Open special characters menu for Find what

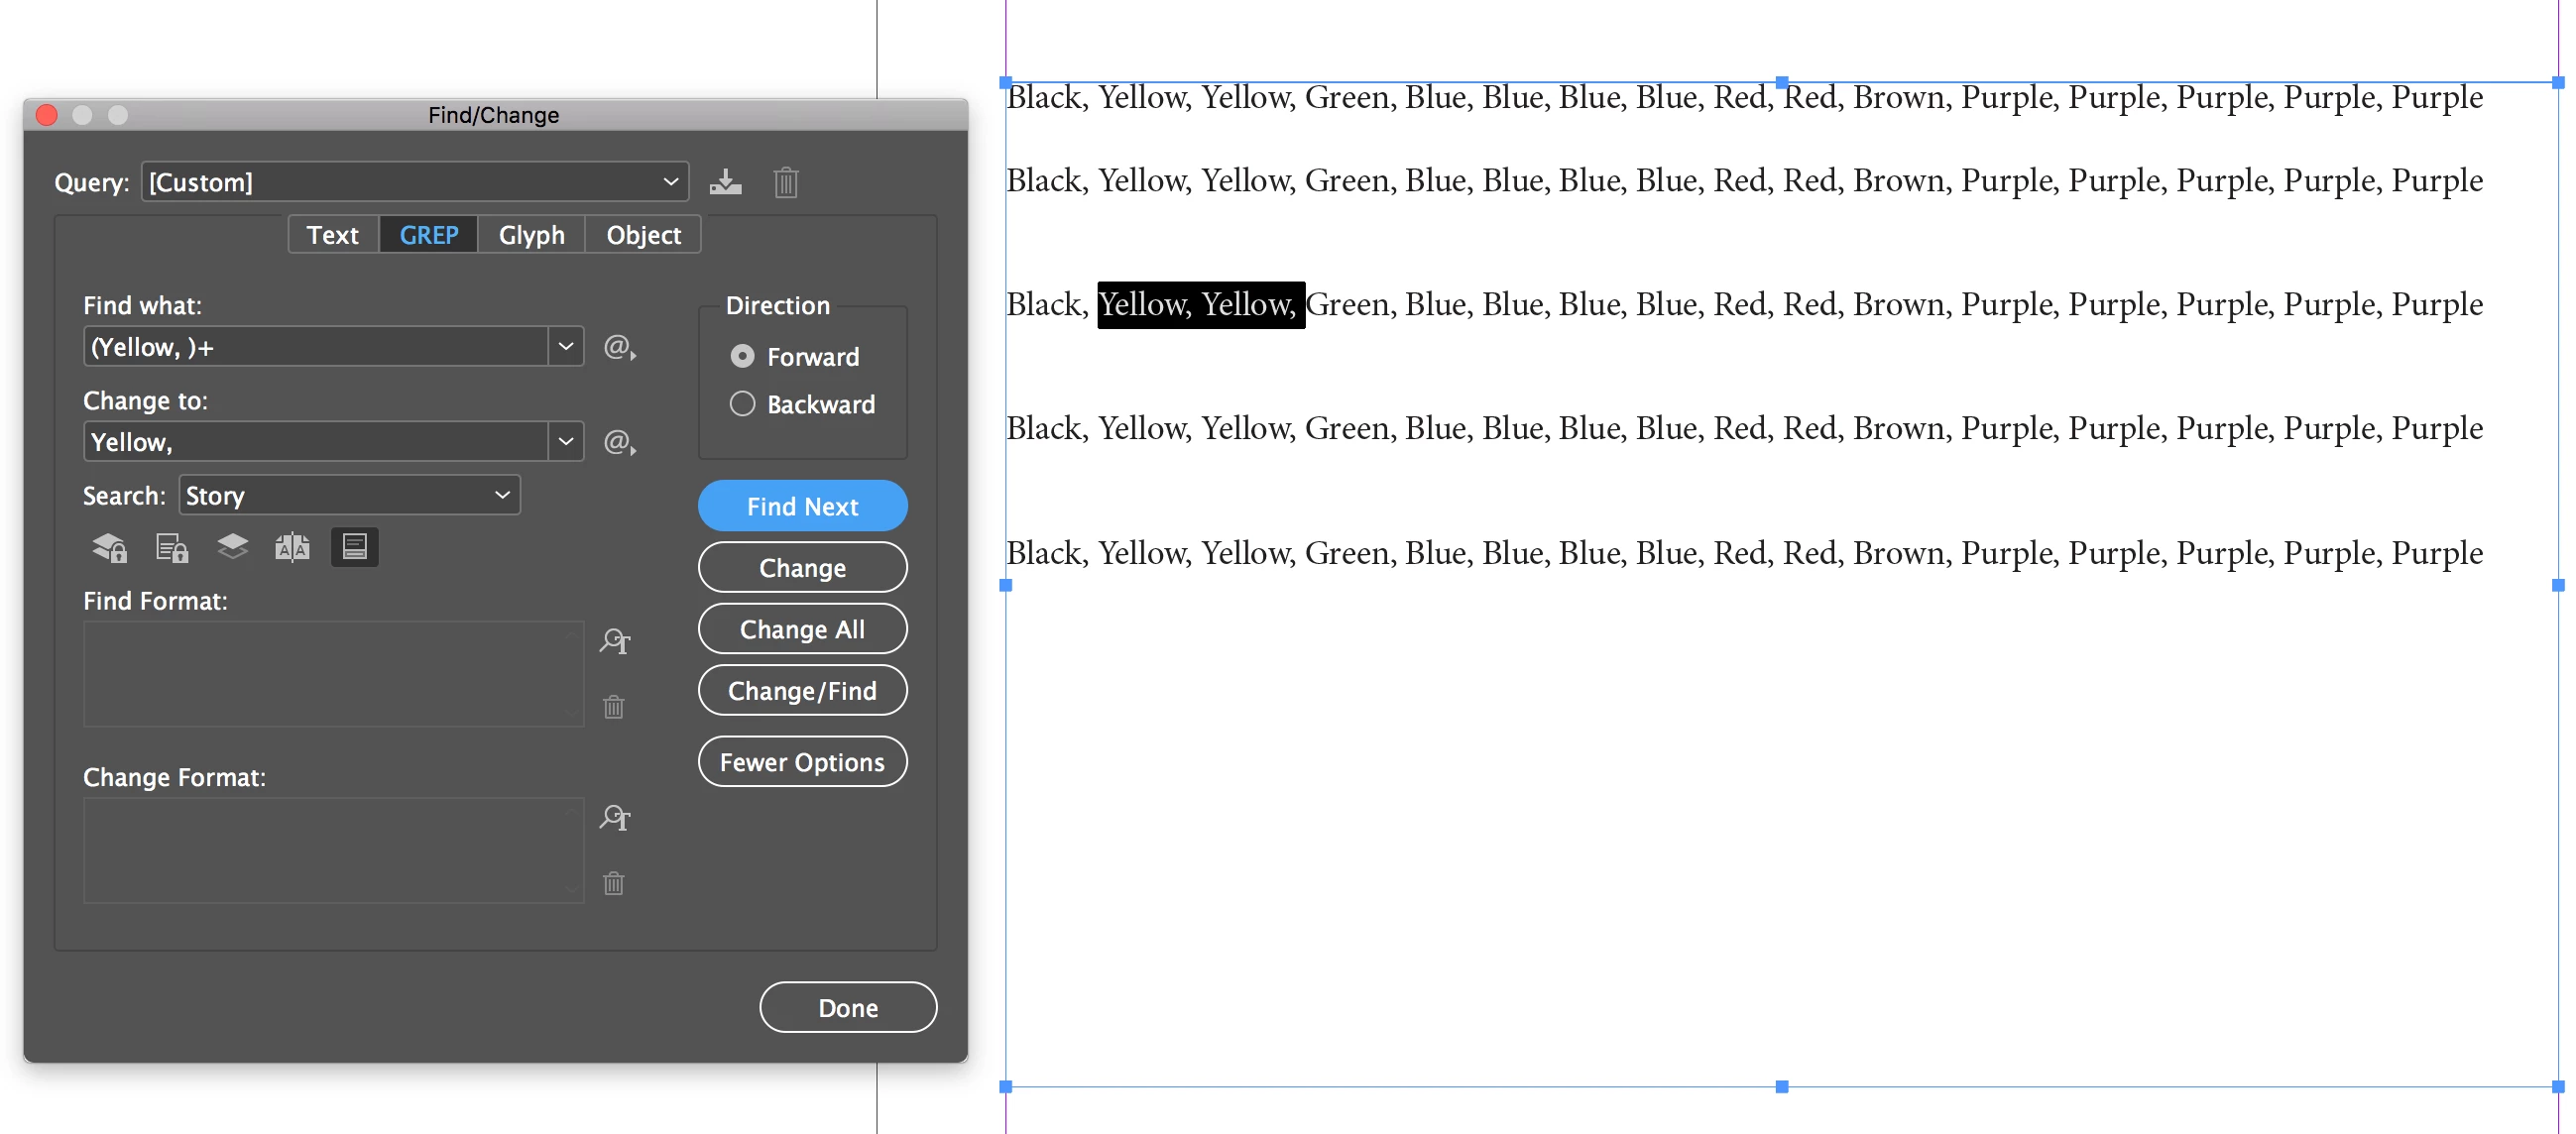619,347
